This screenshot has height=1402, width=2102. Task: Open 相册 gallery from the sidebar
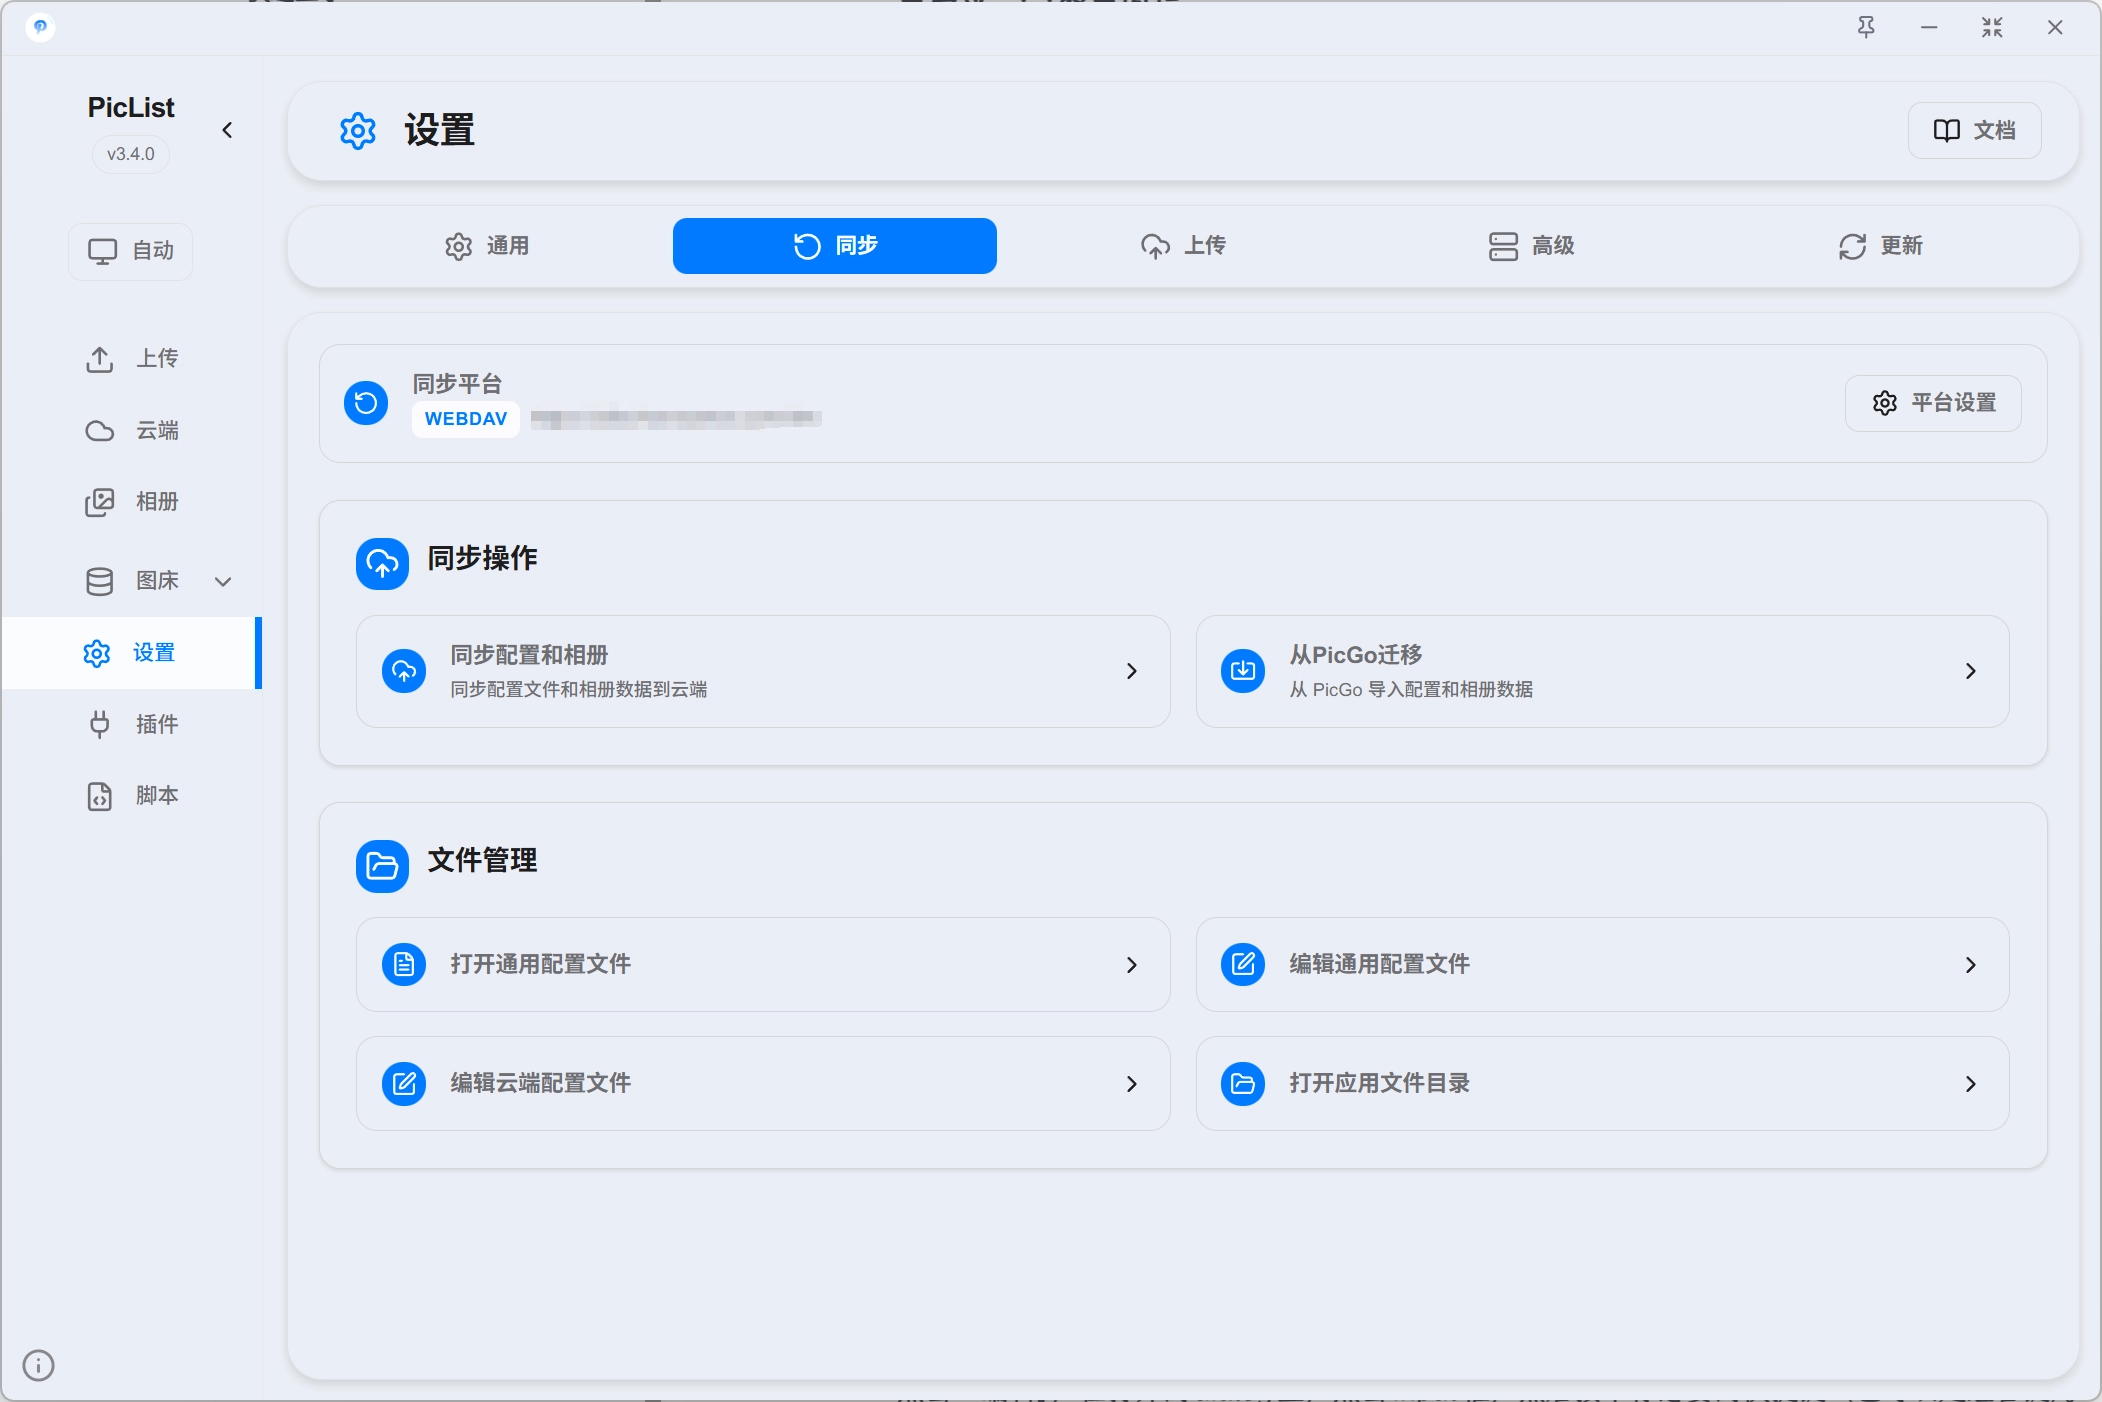132,502
